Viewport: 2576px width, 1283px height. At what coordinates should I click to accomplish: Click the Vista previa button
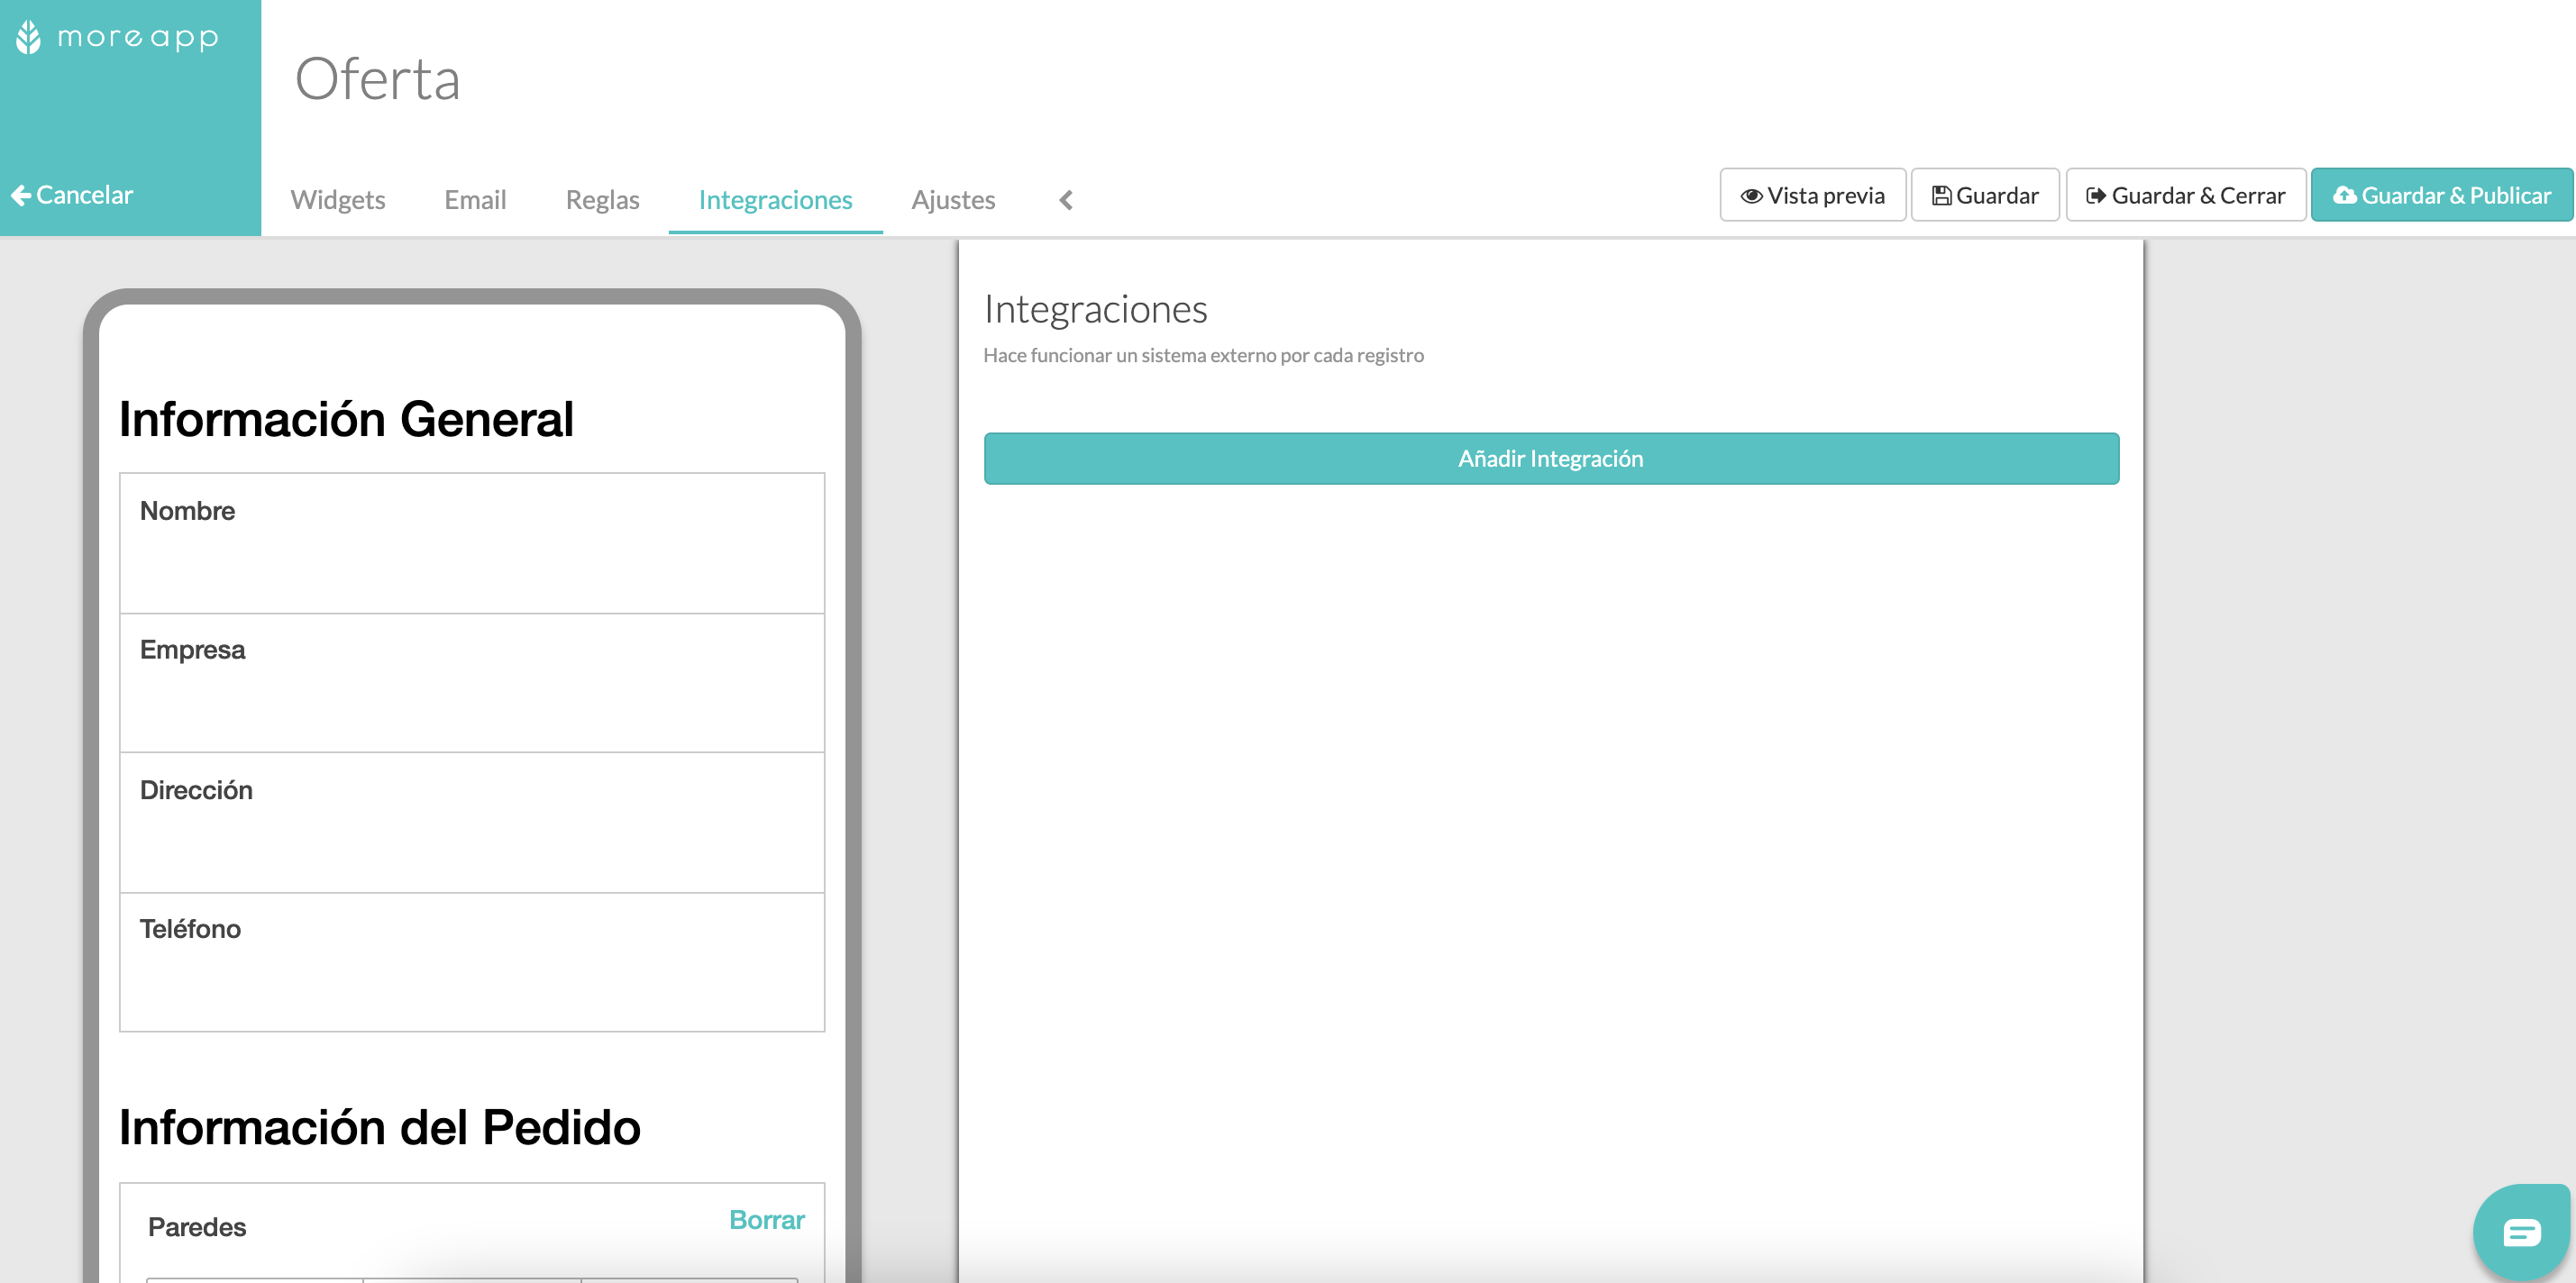(1812, 195)
